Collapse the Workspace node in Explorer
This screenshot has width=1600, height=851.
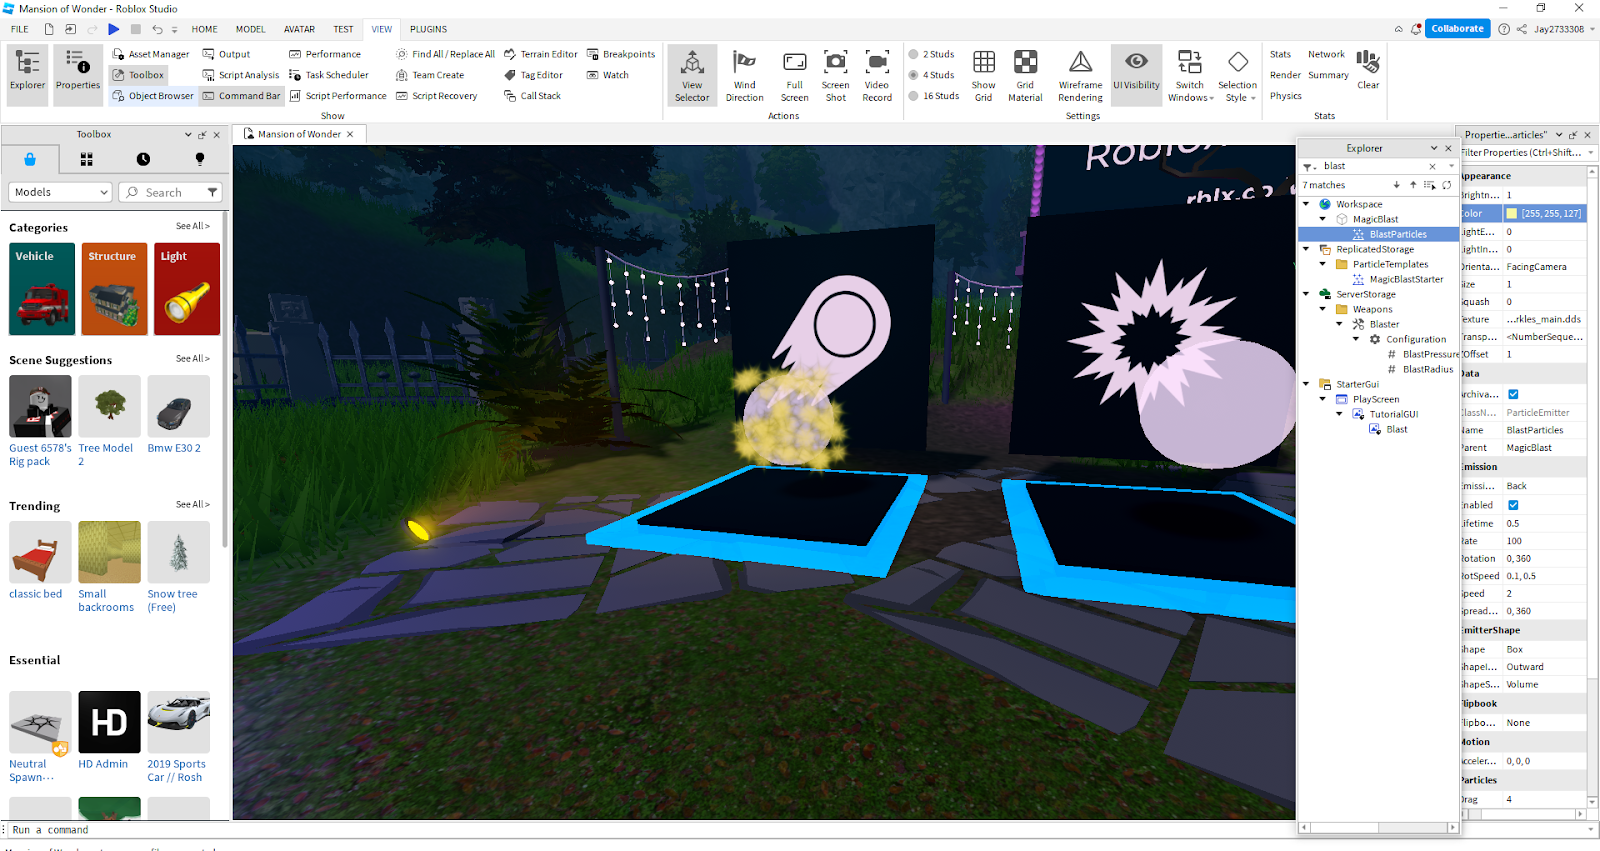(x=1306, y=204)
